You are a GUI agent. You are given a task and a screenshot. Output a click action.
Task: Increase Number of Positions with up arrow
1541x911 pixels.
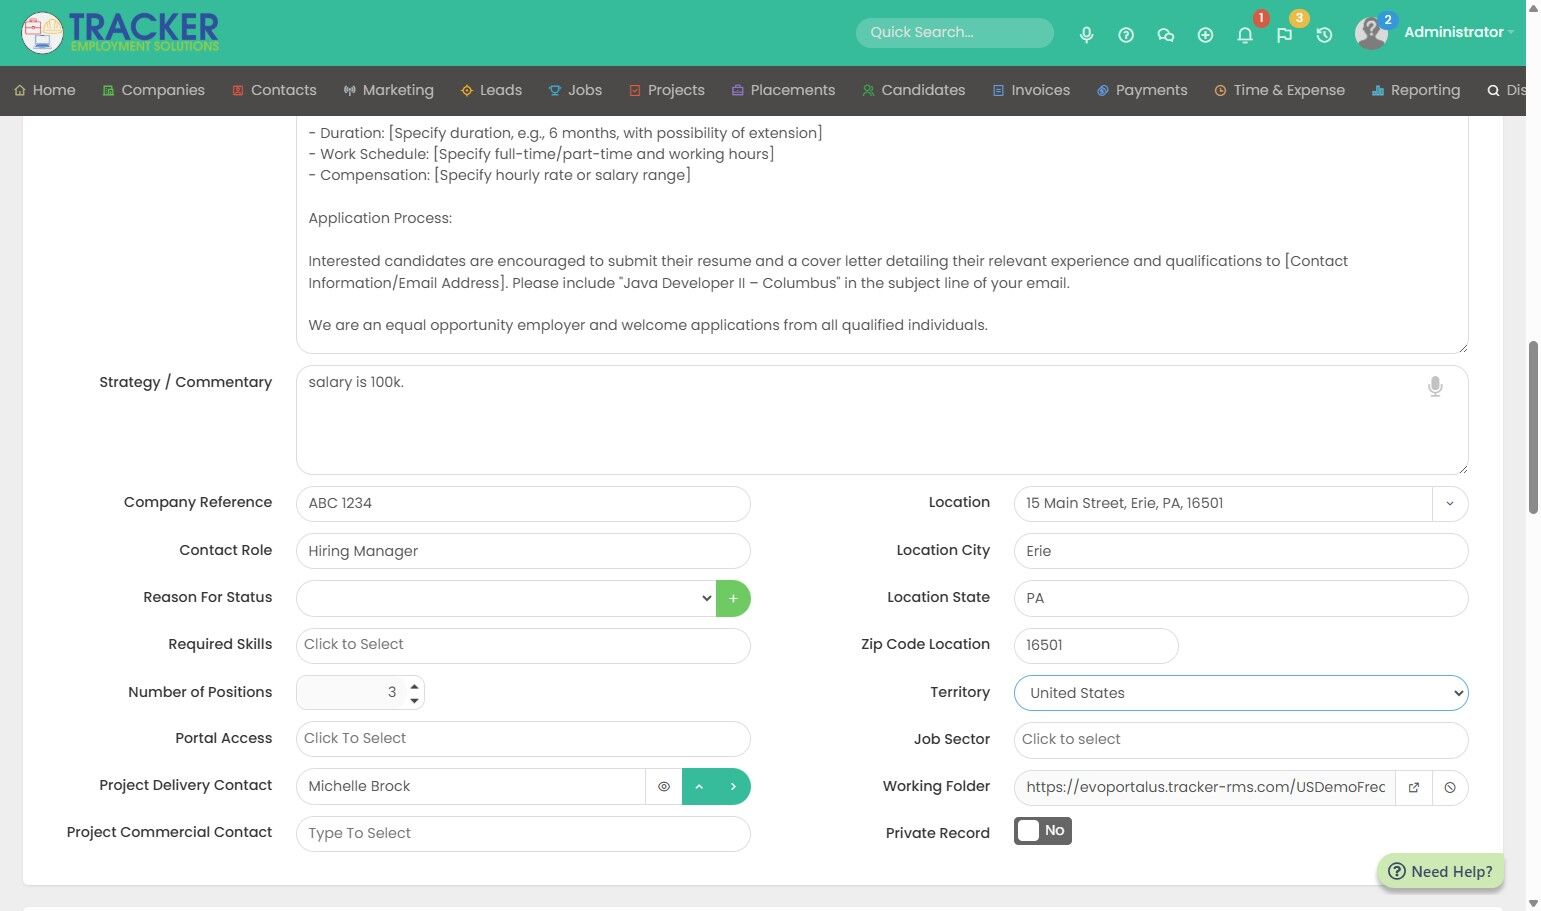point(414,686)
